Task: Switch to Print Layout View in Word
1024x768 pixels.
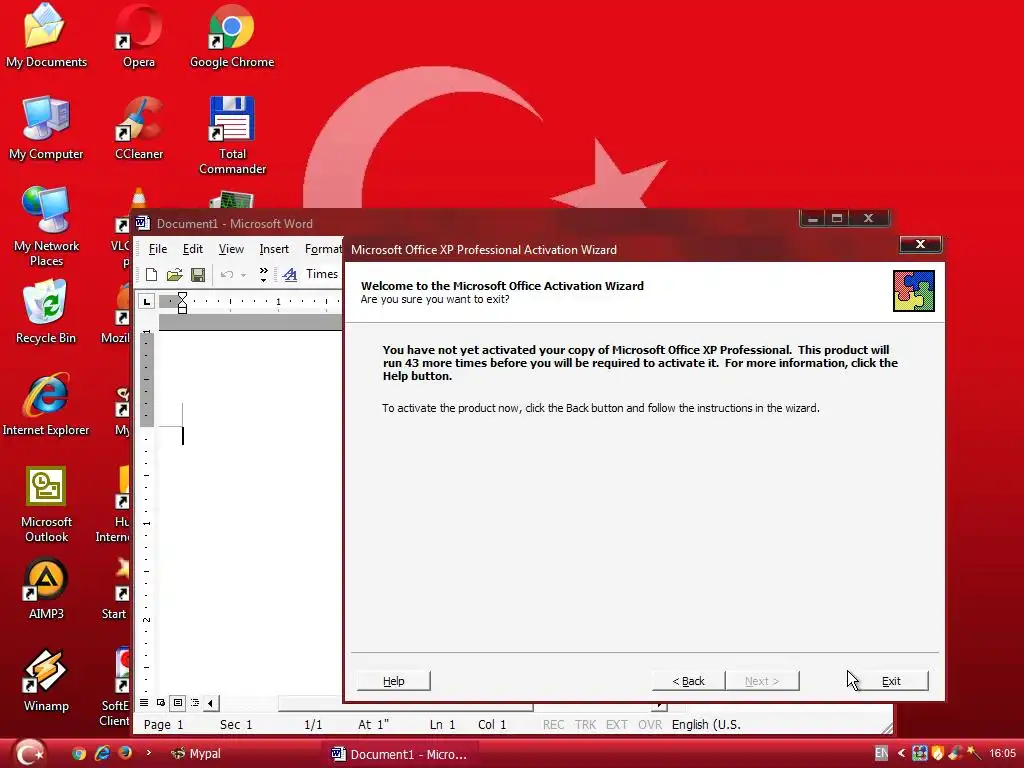Action: point(178,703)
